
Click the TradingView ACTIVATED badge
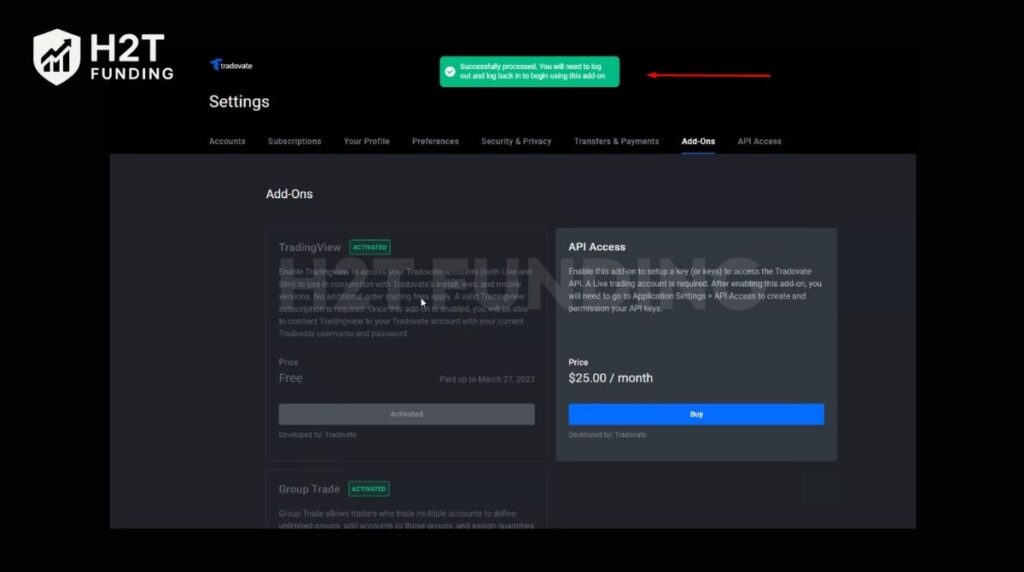coord(370,247)
